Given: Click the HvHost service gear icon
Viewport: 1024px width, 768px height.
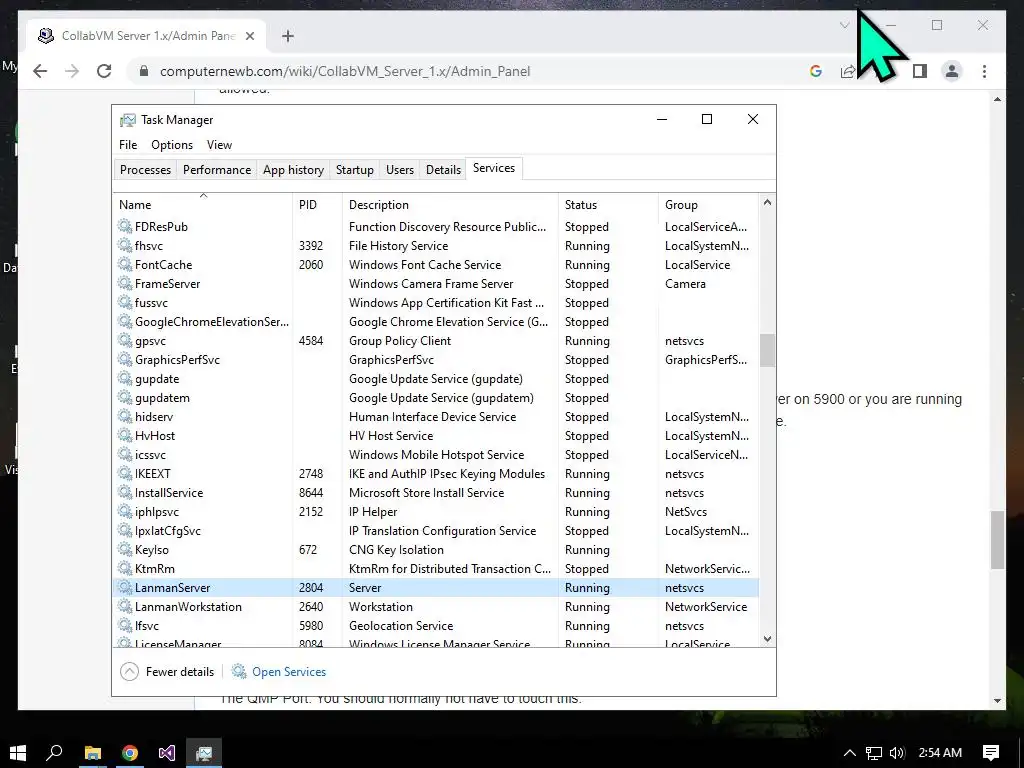Looking at the screenshot, I should coord(125,435).
